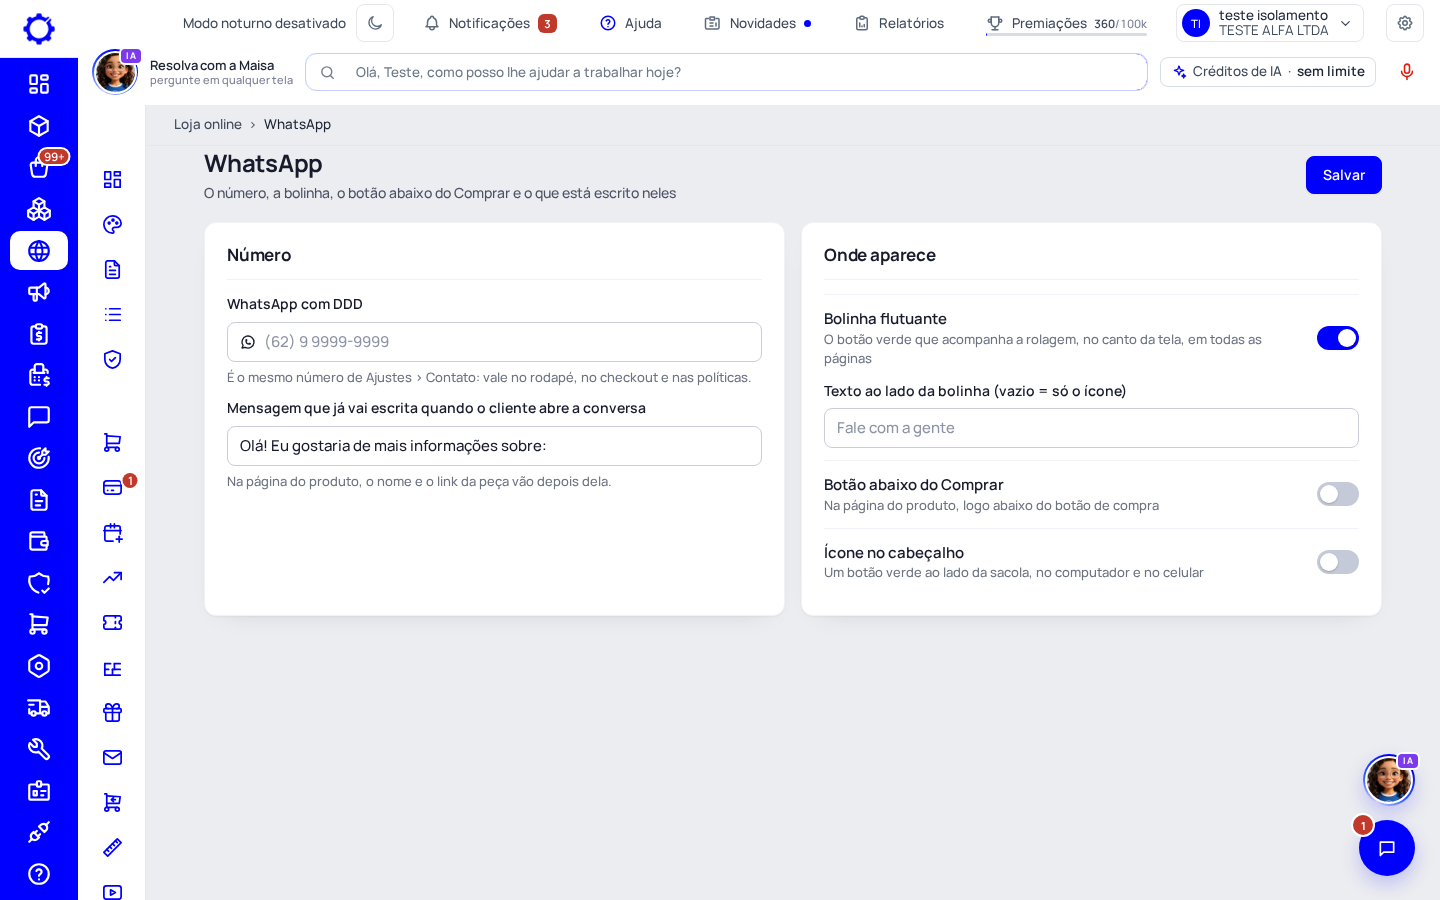Enable Botão abaixo do Comprar switch
Screen dimensions: 1440x900
tap(1337, 494)
